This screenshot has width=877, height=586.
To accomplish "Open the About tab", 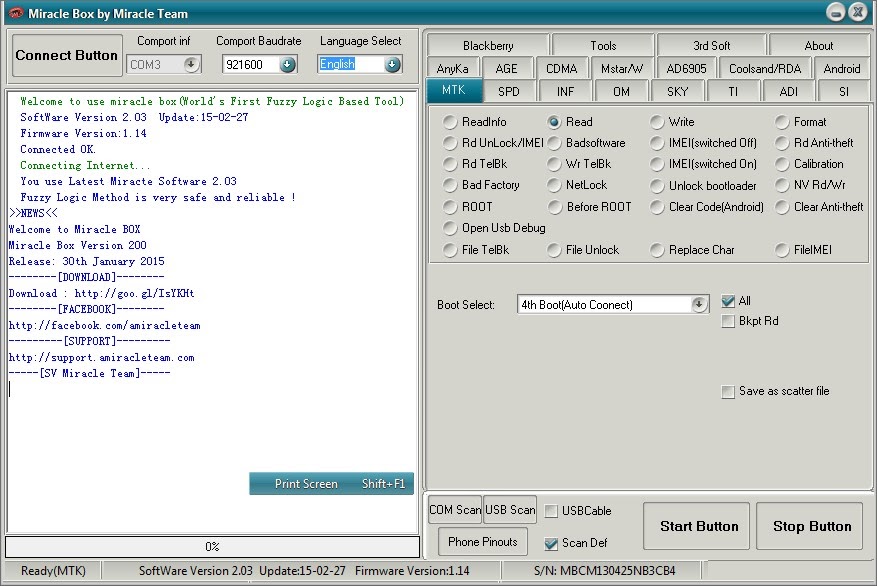I will pyautogui.click(x=819, y=45).
